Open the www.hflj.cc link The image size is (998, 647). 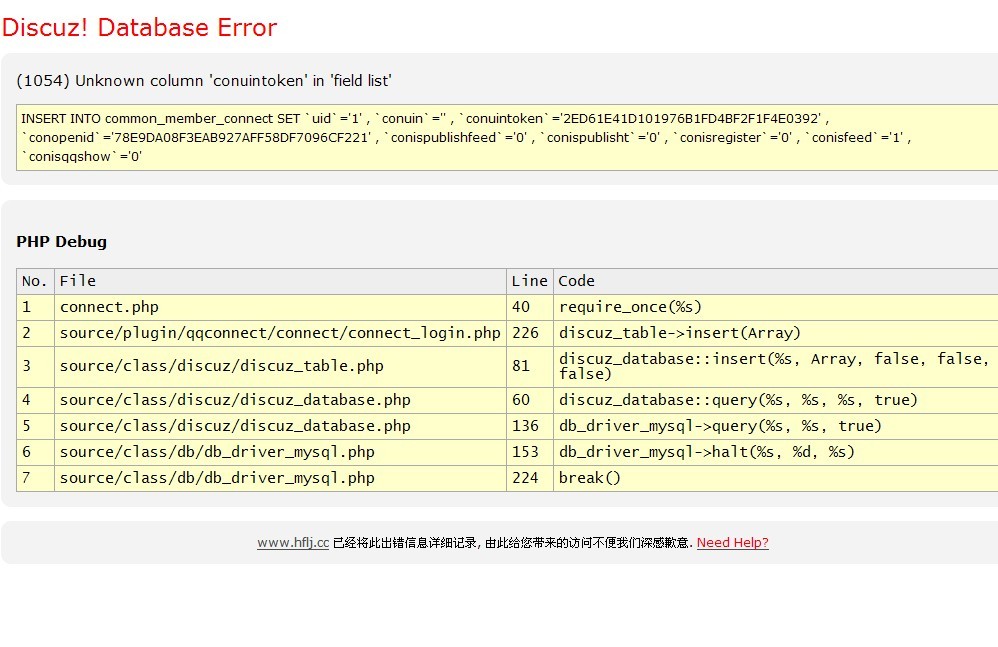click(293, 543)
